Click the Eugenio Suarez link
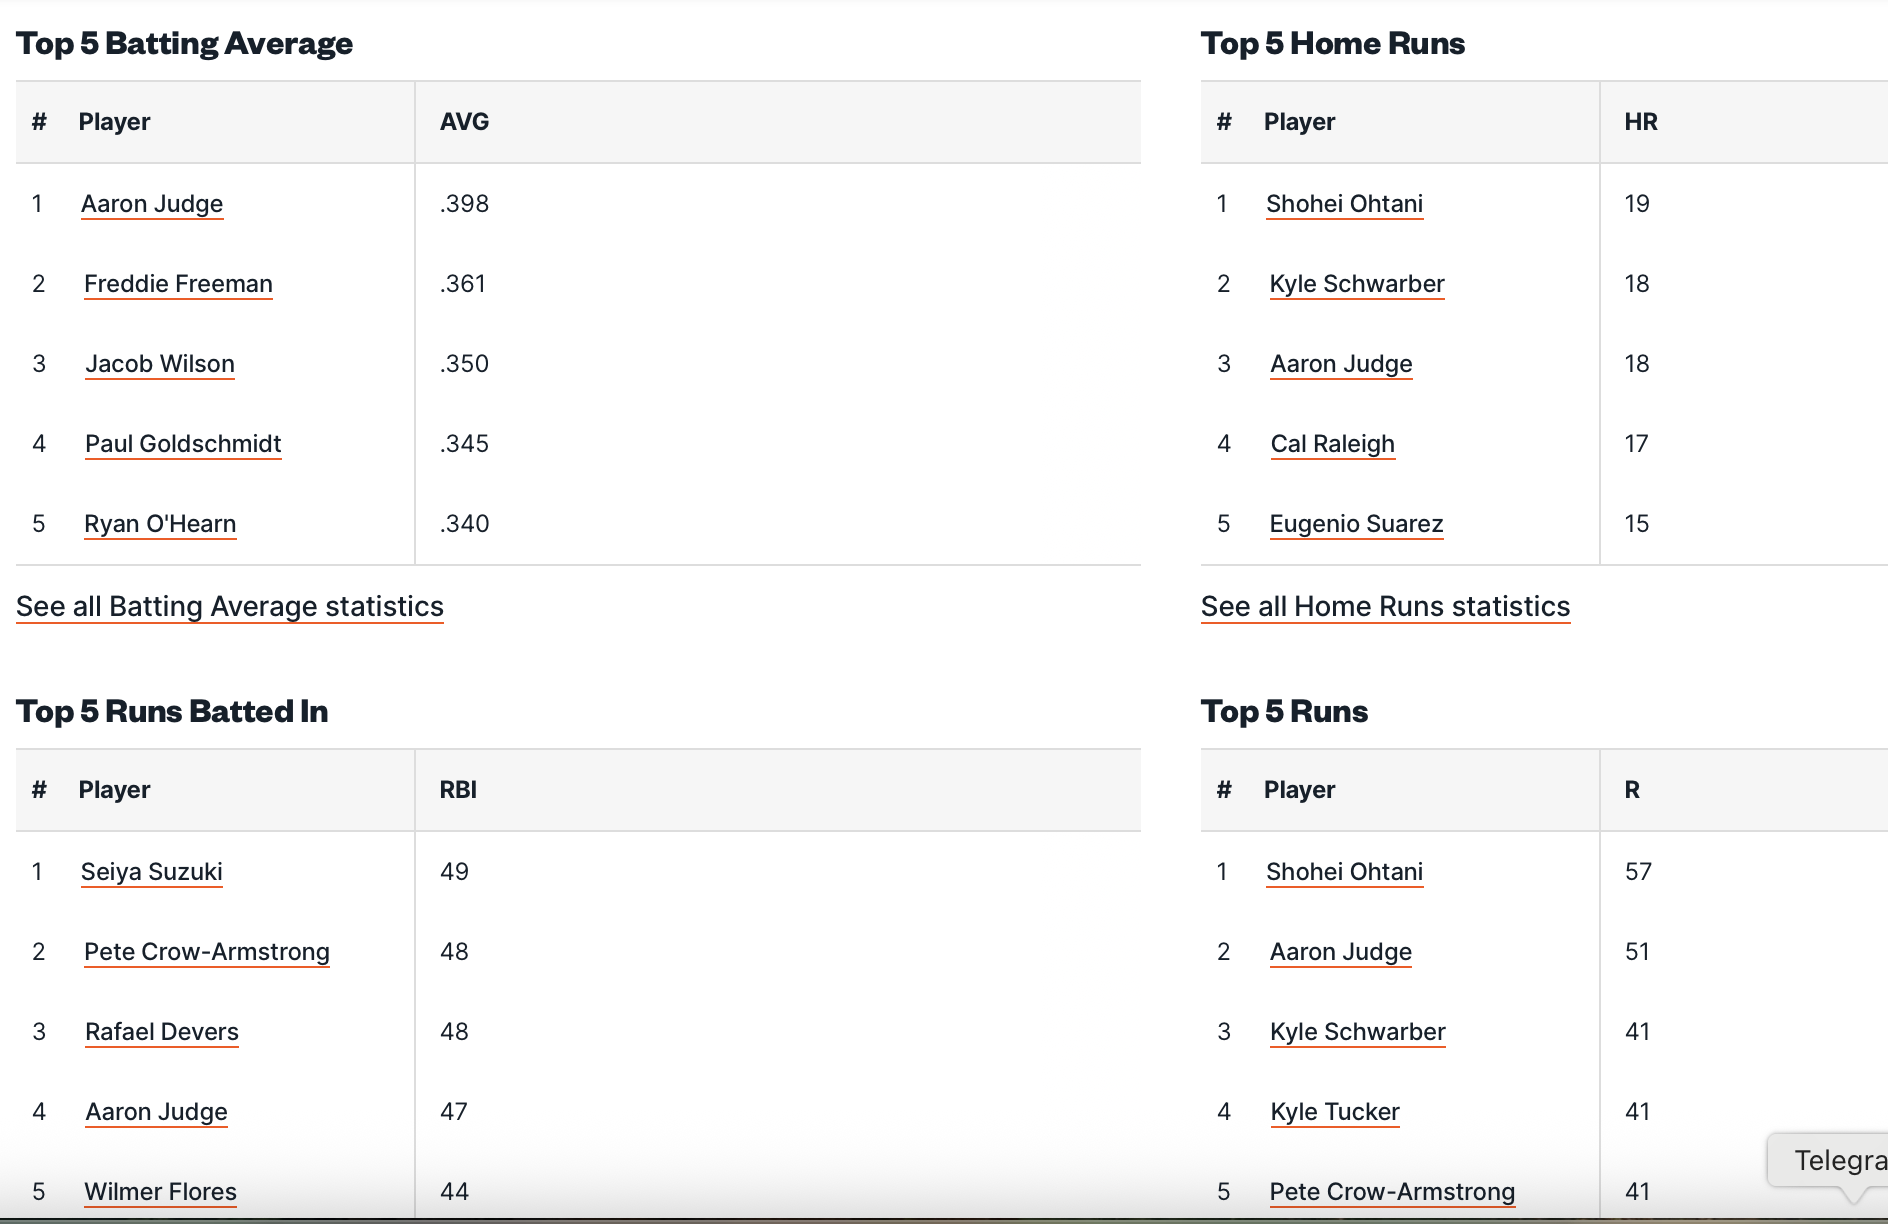Screen dimensions: 1888x1224 pos(1356,524)
